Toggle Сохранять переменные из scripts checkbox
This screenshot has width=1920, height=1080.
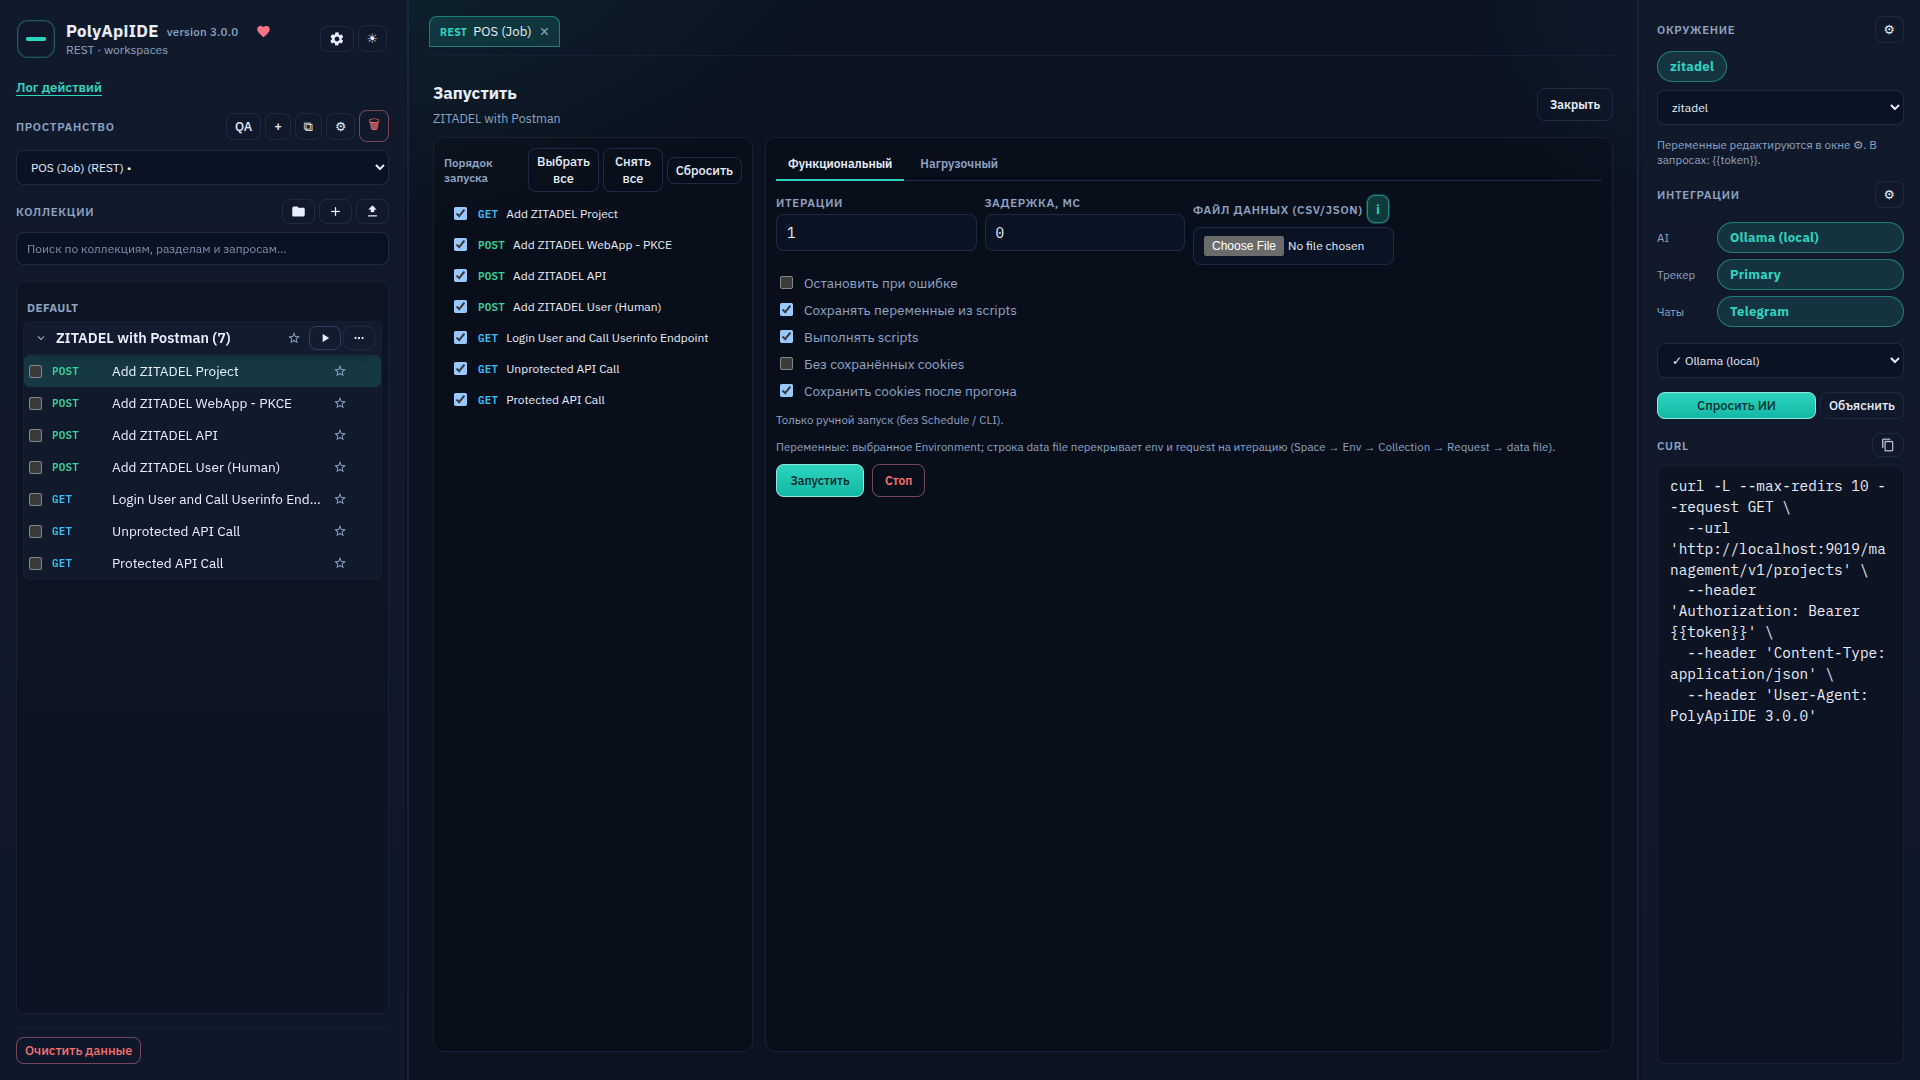[x=786, y=310]
